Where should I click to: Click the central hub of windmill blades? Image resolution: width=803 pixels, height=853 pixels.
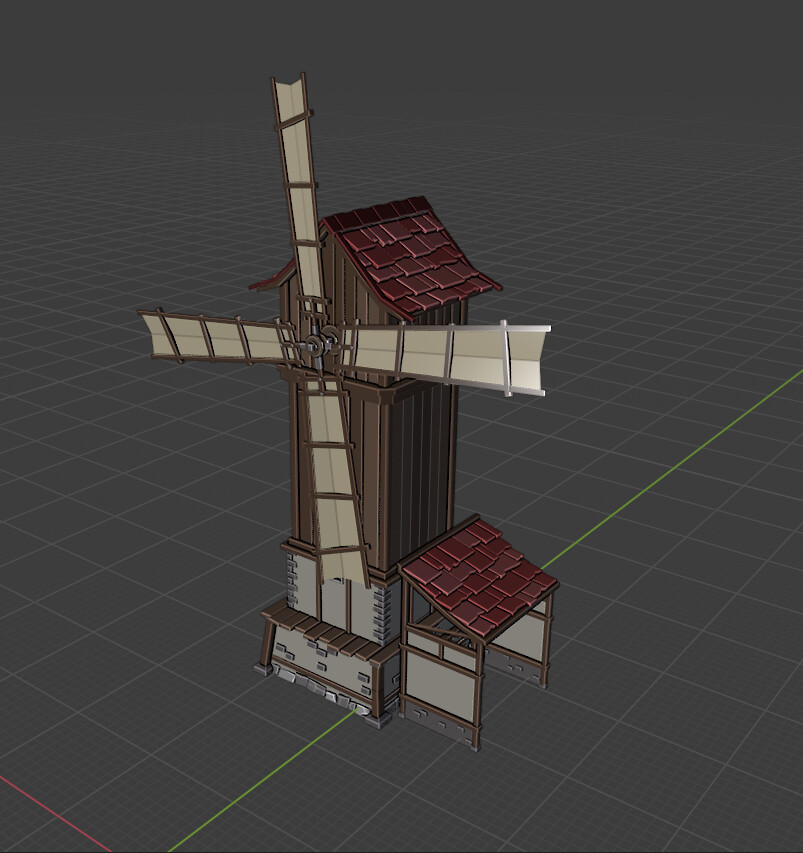click(x=314, y=344)
